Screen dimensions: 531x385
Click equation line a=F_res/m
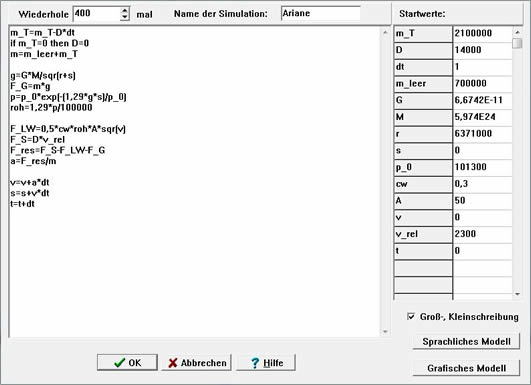tap(33, 161)
